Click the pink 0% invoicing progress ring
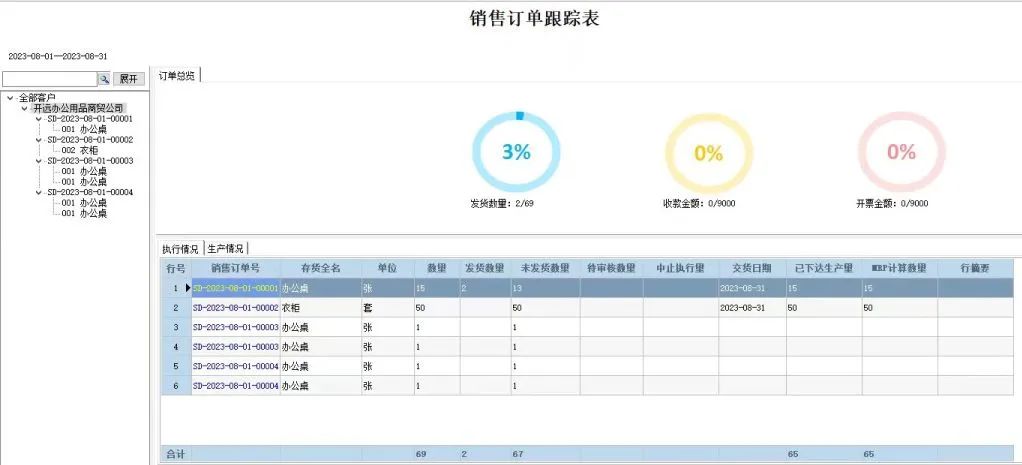Viewport: 1022px width, 465px height. (901, 152)
